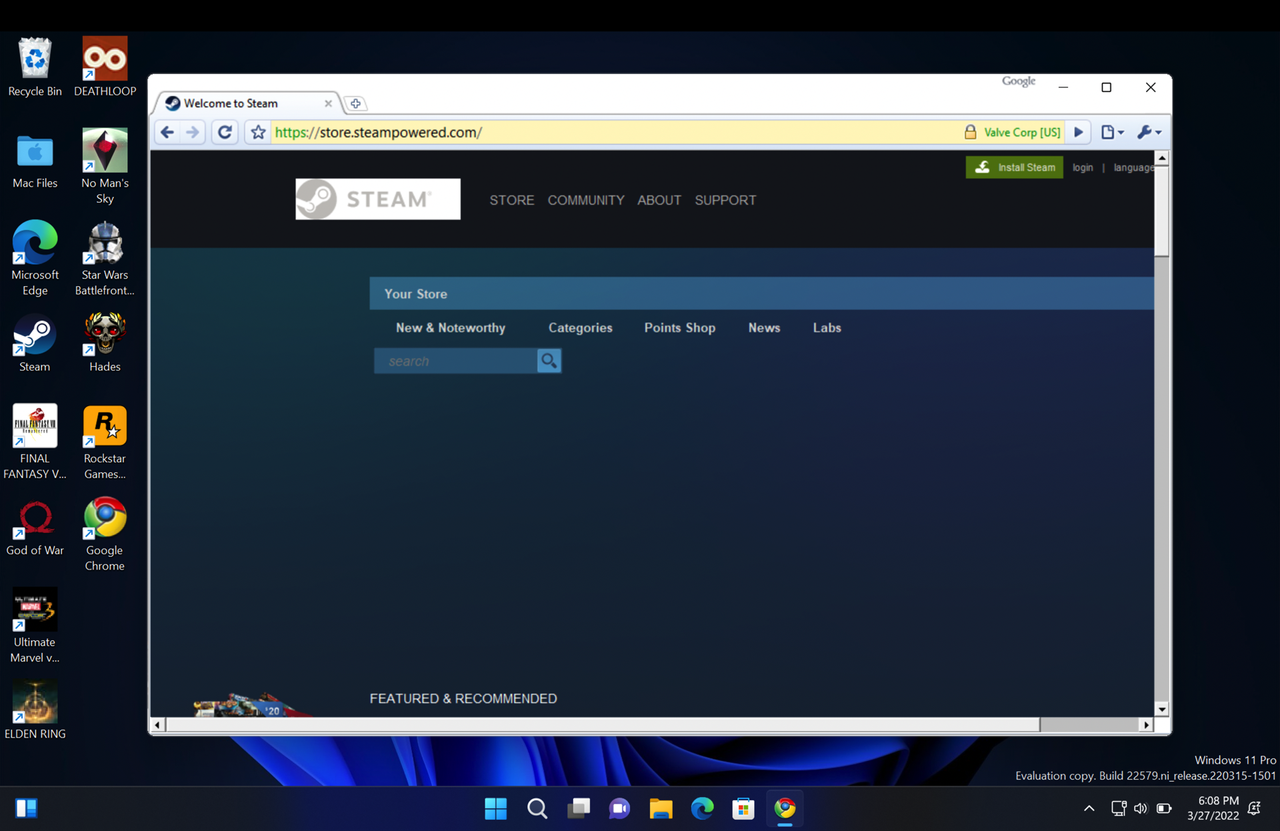Click the horizontal scrollbar right arrow
The image size is (1280, 831).
[1146, 725]
